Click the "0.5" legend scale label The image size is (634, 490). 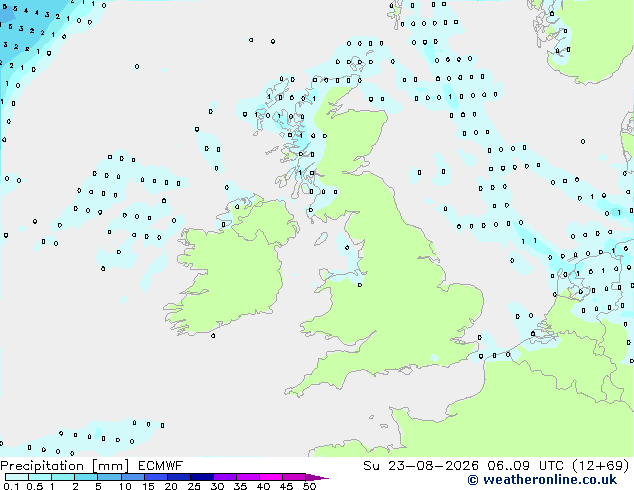pos(35,486)
